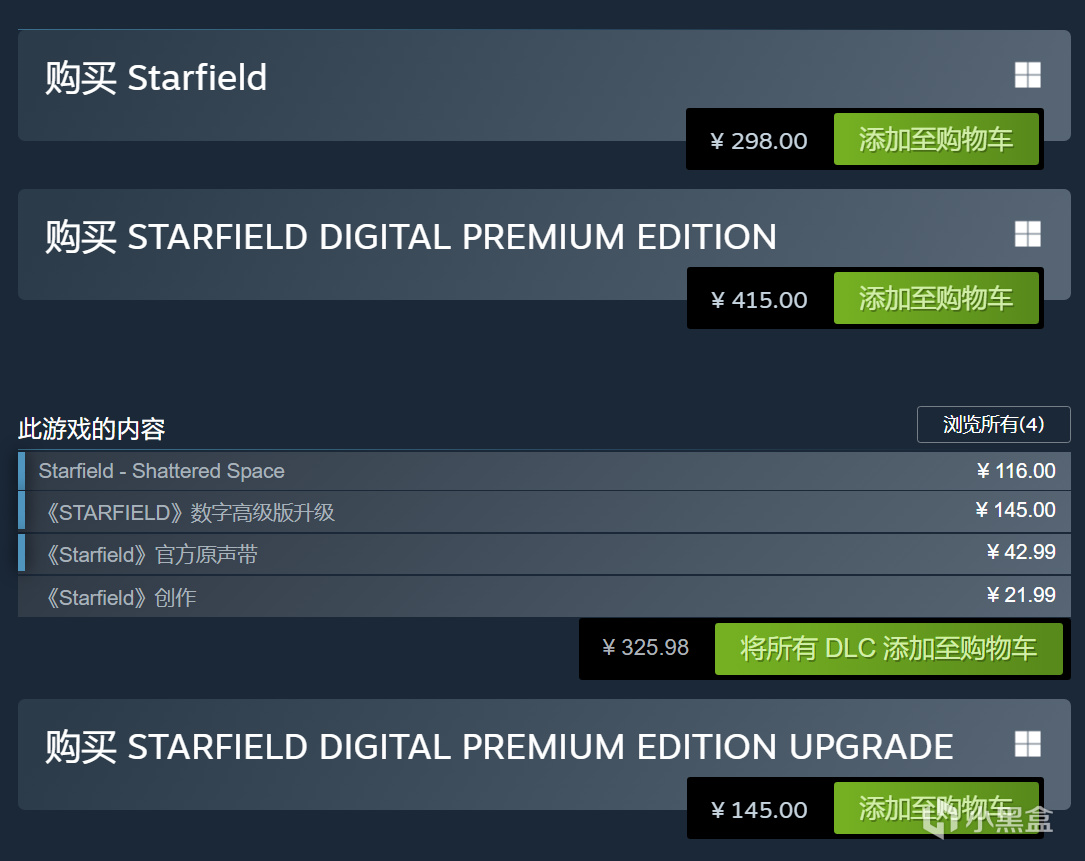1085x861 pixels.
Task: Add Premium Edition Upgrade ¥145.00 to cart
Action: point(936,808)
